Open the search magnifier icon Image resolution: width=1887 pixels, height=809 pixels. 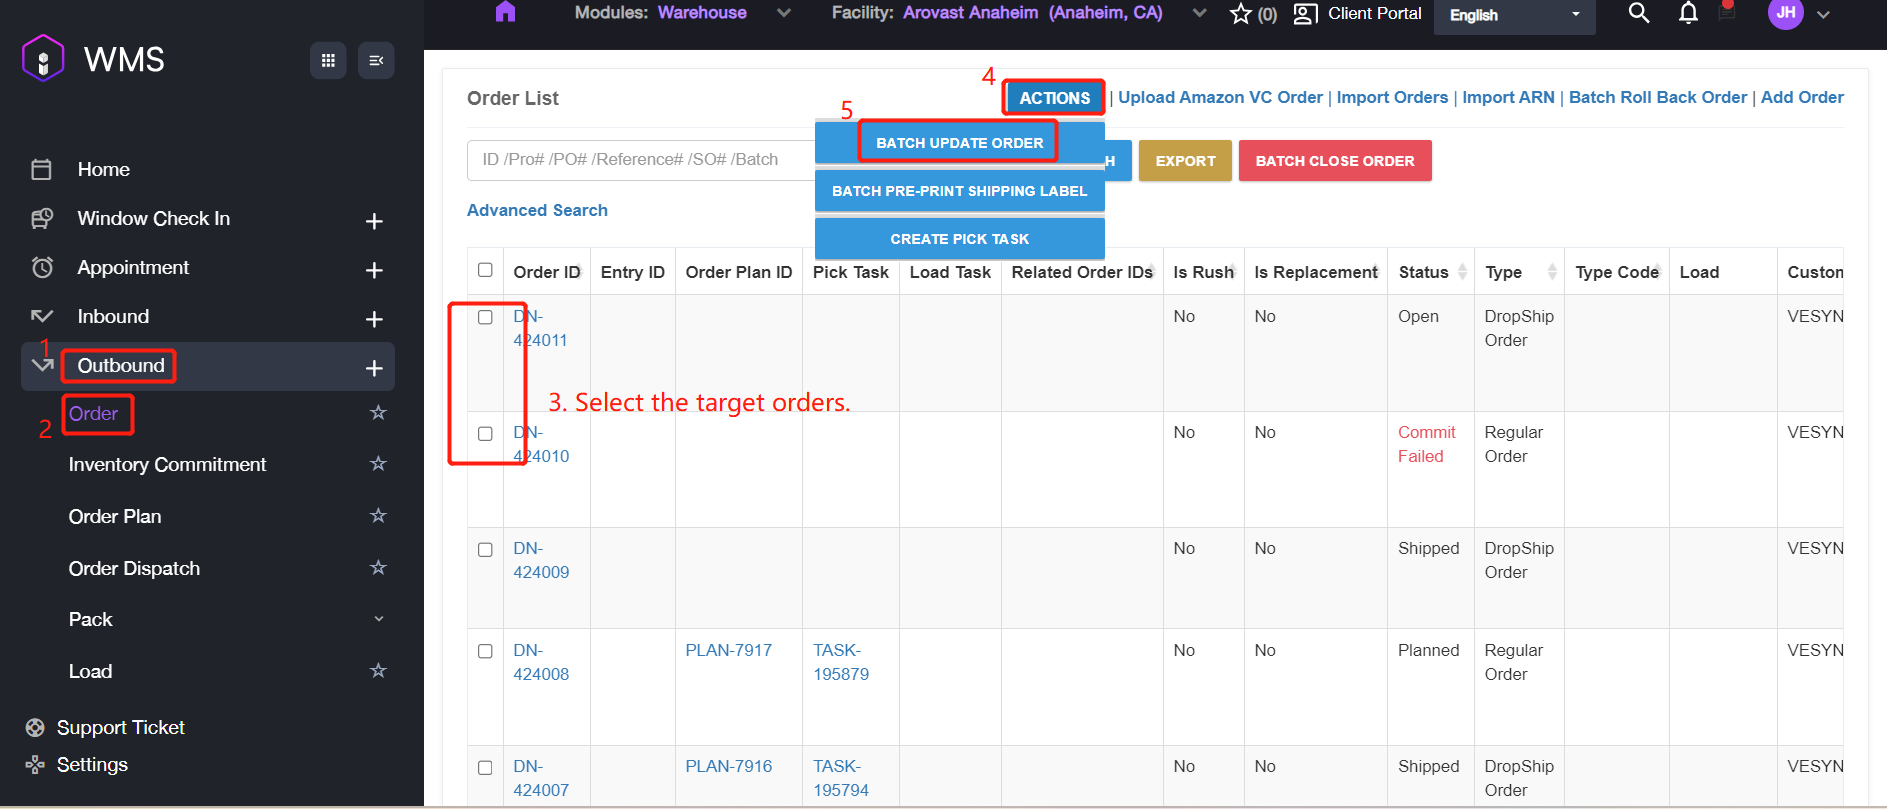(1638, 13)
